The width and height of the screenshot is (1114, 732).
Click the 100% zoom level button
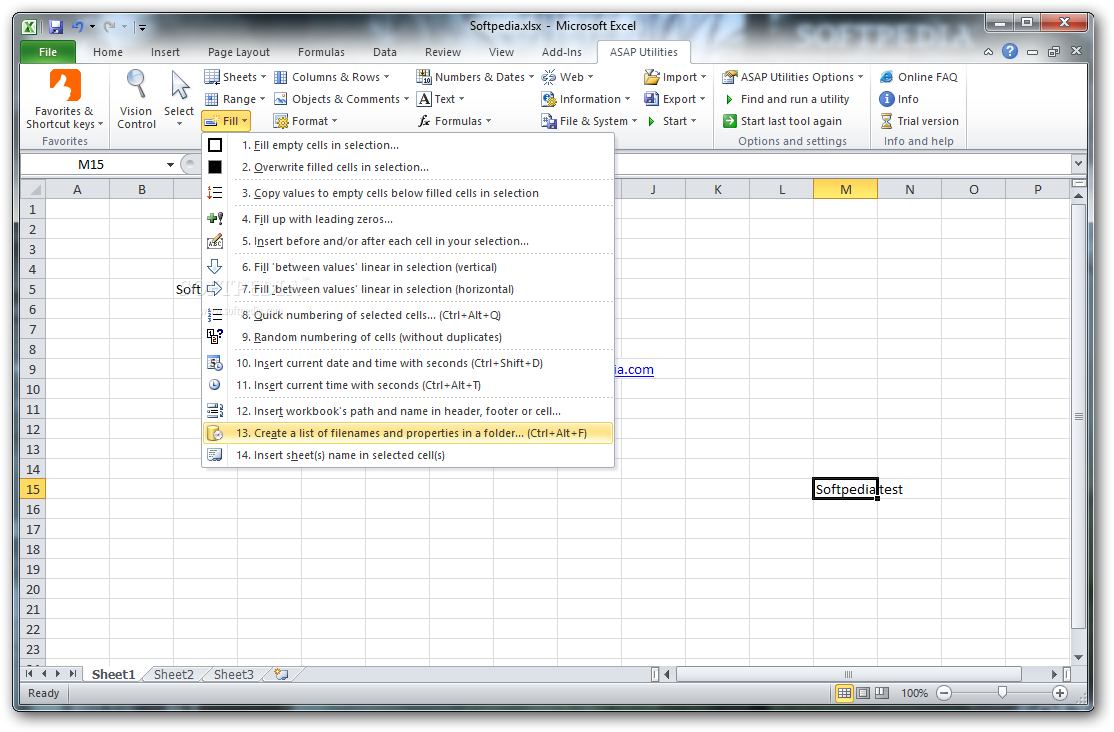[x=914, y=693]
